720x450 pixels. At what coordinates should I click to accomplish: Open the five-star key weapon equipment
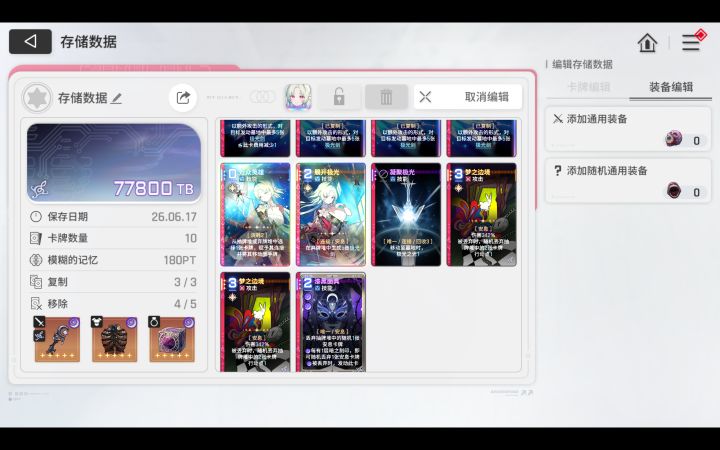coord(57,339)
